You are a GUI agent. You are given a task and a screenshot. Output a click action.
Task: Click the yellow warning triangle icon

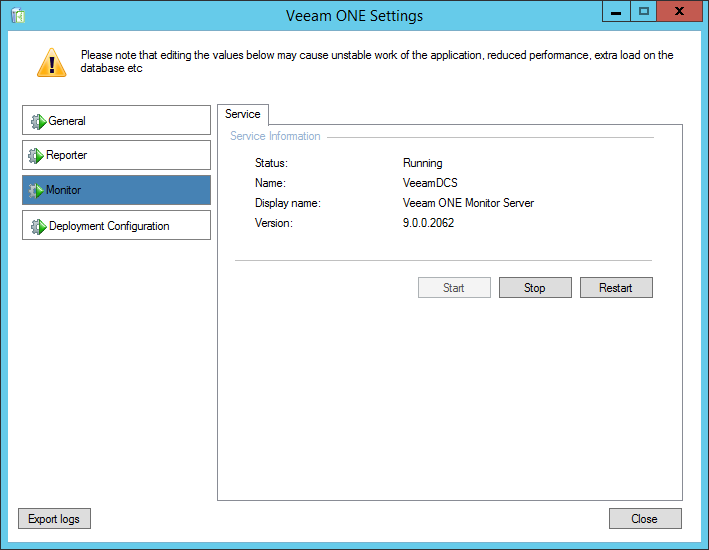coord(52,62)
